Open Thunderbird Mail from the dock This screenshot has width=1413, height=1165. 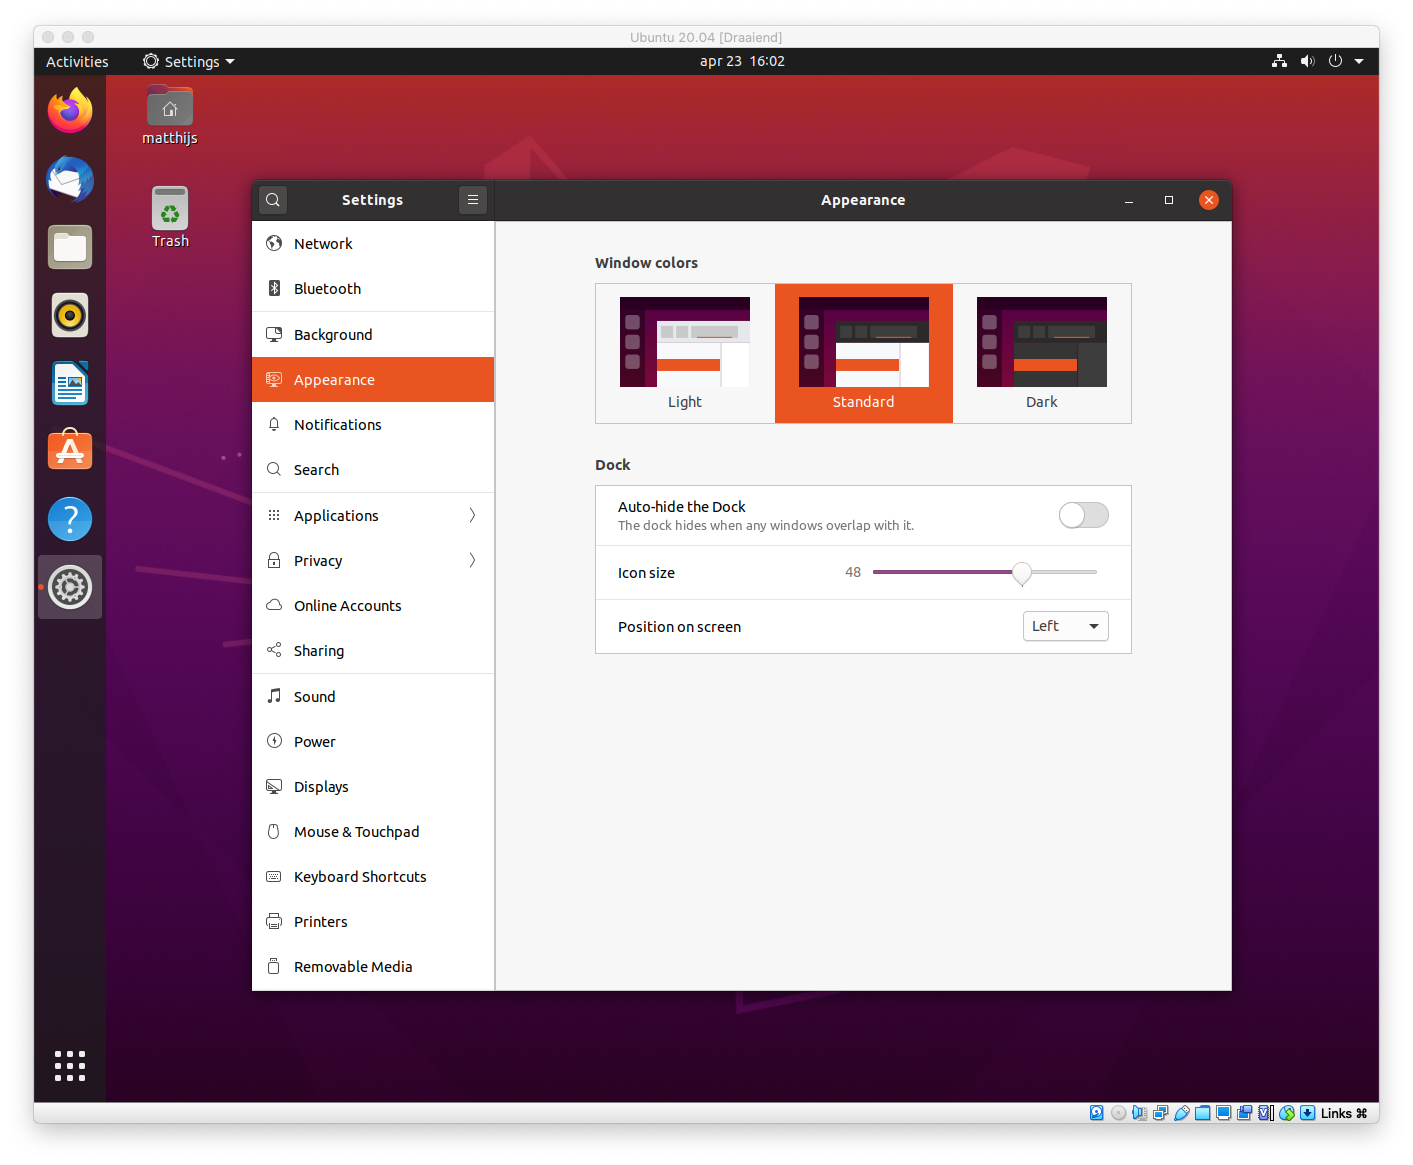point(70,180)
